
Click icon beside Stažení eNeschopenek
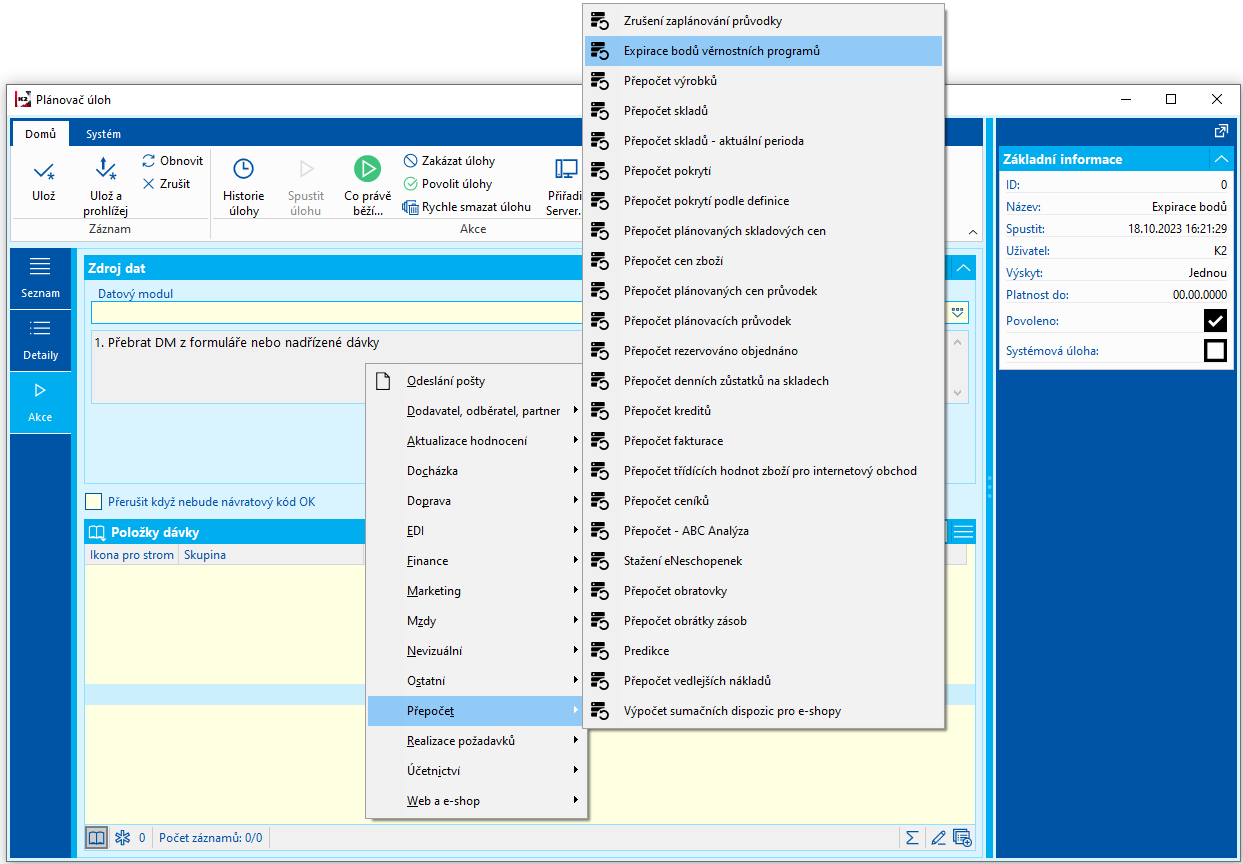[x=600, y=561]
